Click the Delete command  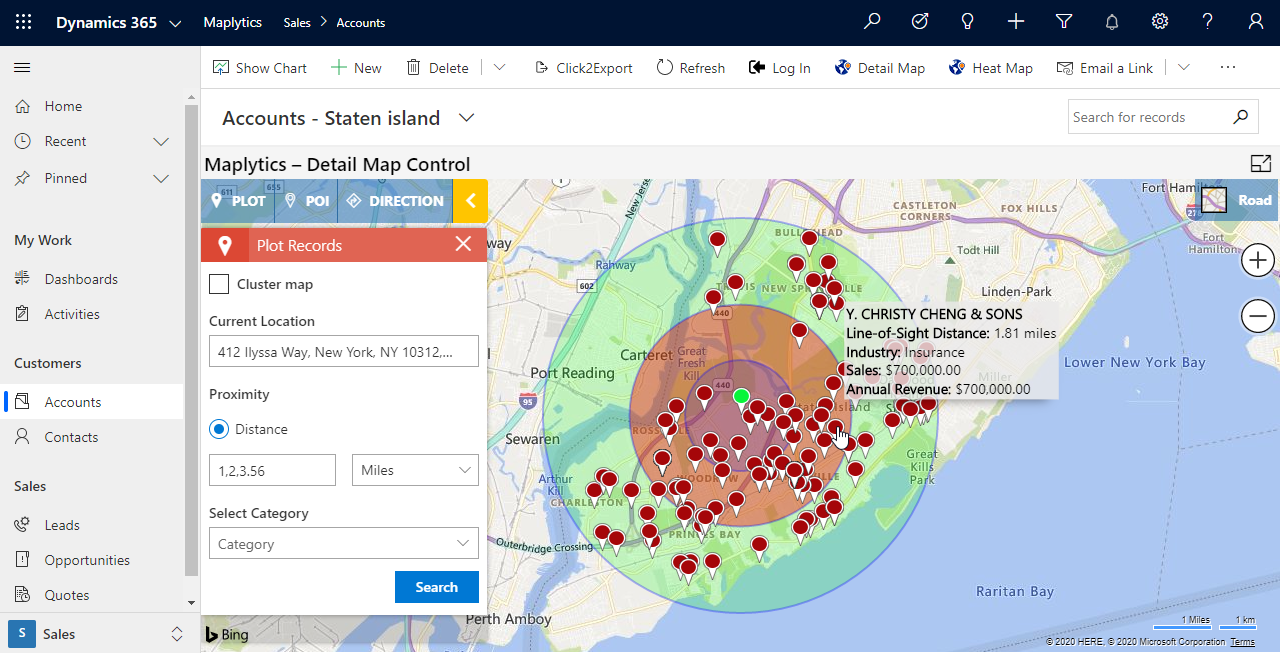pos(437,68)
